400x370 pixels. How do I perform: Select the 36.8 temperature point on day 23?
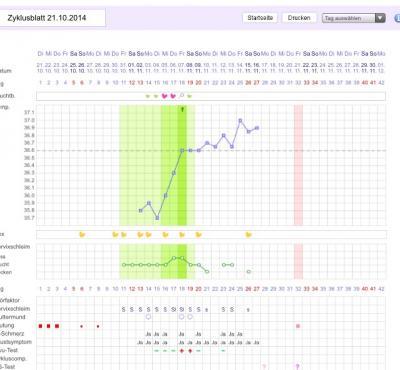tap(224, 135)
